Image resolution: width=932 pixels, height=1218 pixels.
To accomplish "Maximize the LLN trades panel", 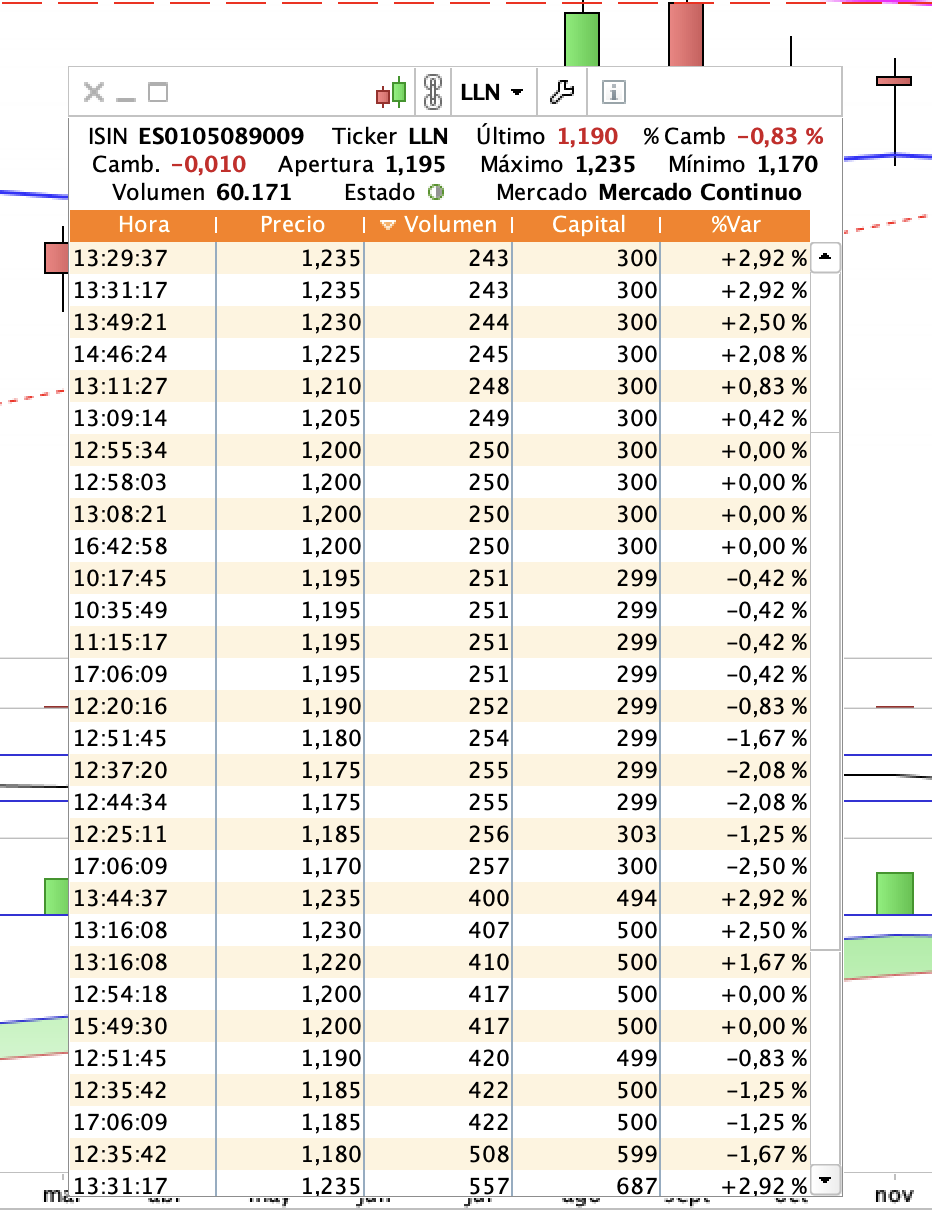I will pyautogui.click(x=157, y=93).
